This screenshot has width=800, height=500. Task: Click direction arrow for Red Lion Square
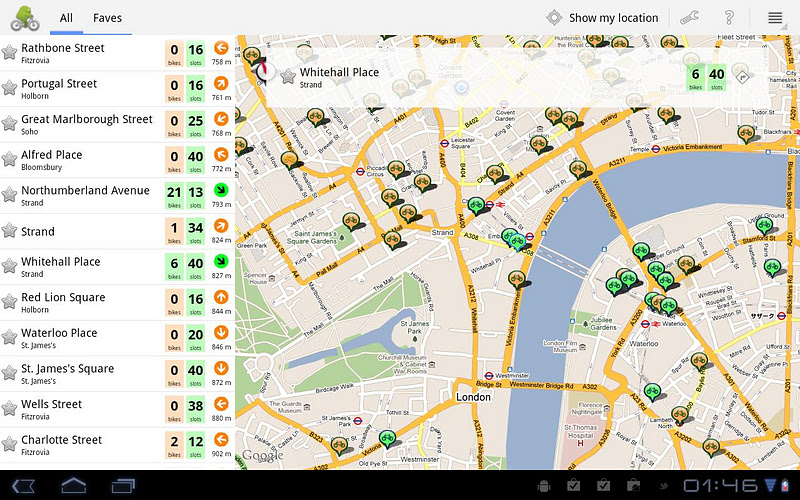tap(221, 297)
